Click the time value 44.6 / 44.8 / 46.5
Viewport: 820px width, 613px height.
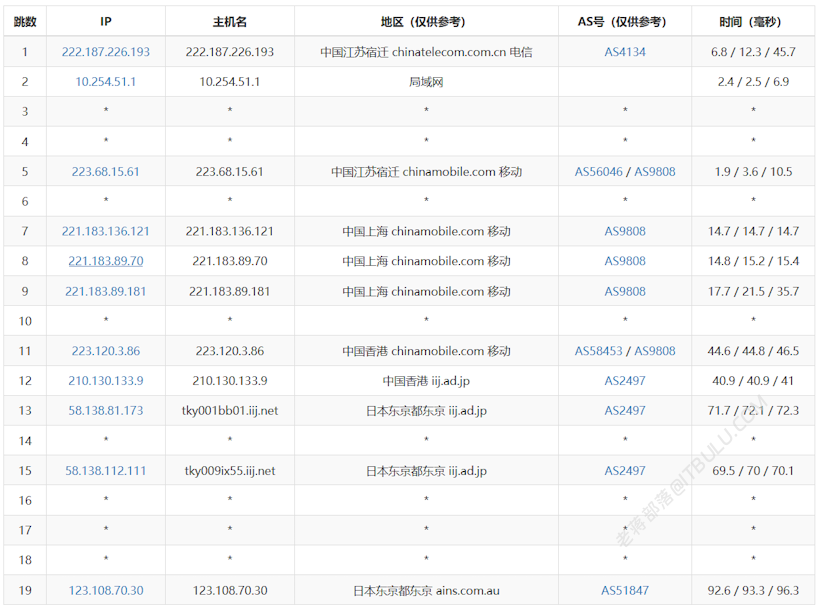(753, 351)
